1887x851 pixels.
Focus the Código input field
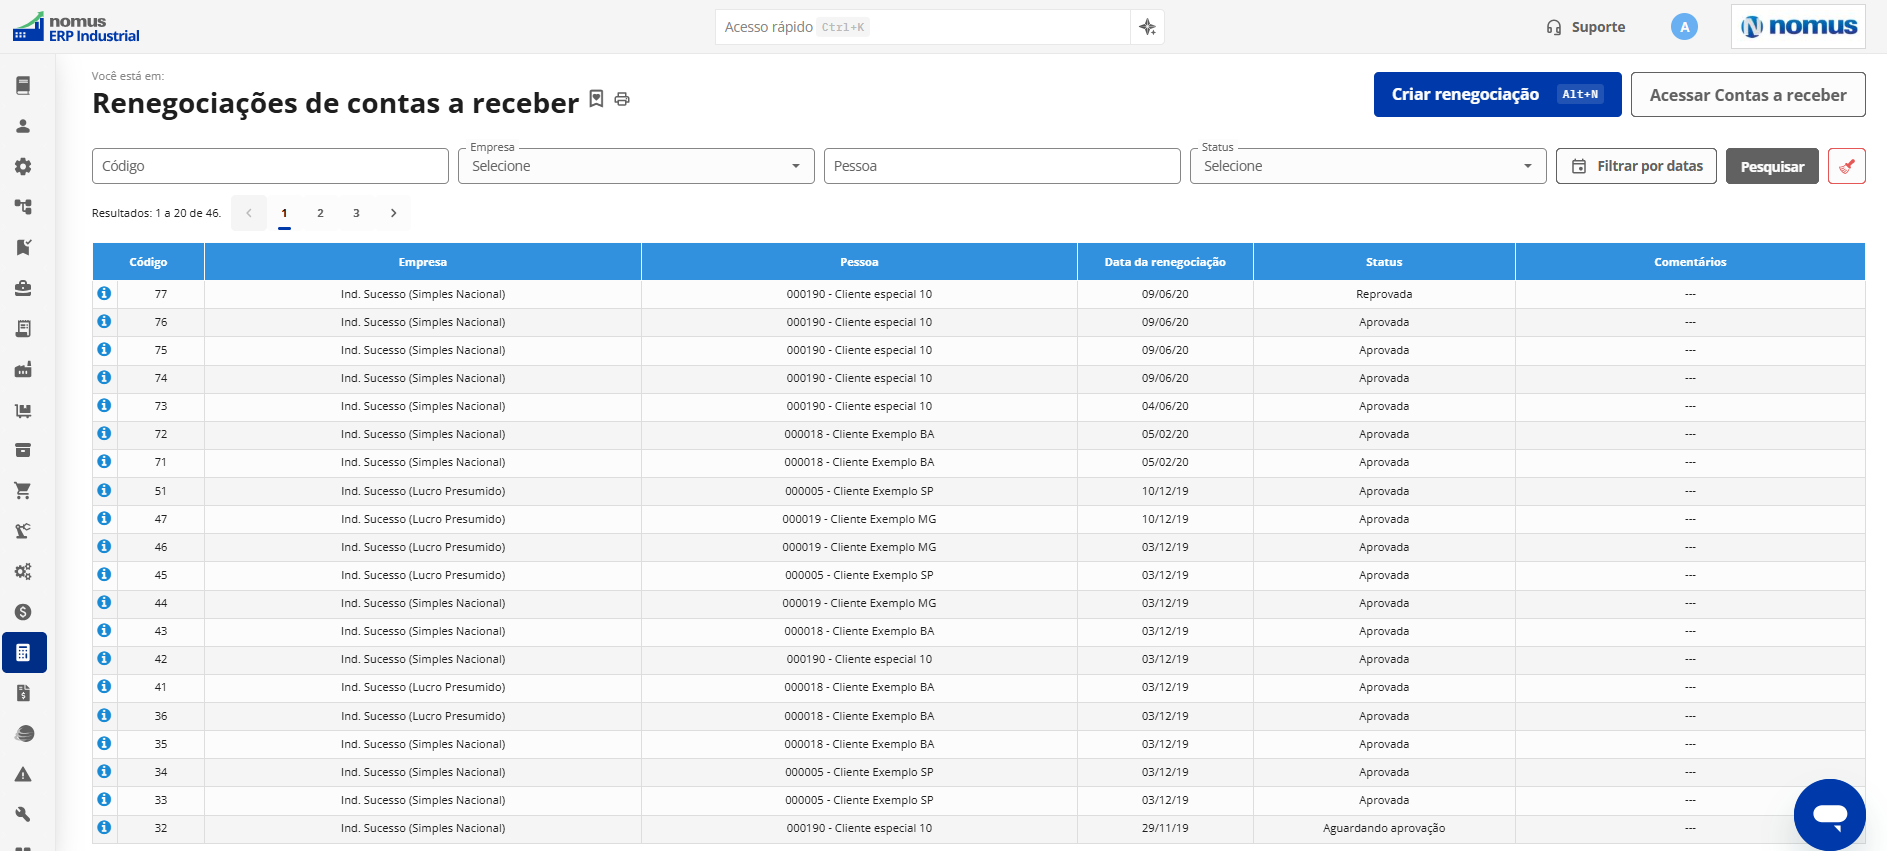(270, 166)
